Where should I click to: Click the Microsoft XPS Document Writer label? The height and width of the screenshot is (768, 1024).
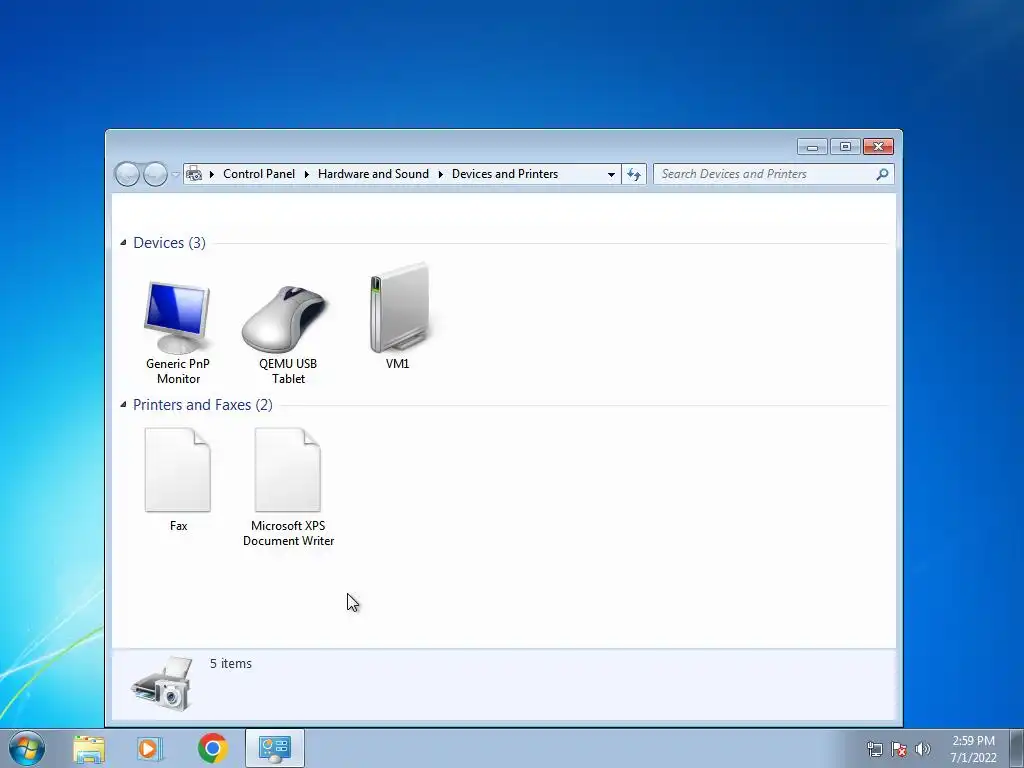point(288,533)
